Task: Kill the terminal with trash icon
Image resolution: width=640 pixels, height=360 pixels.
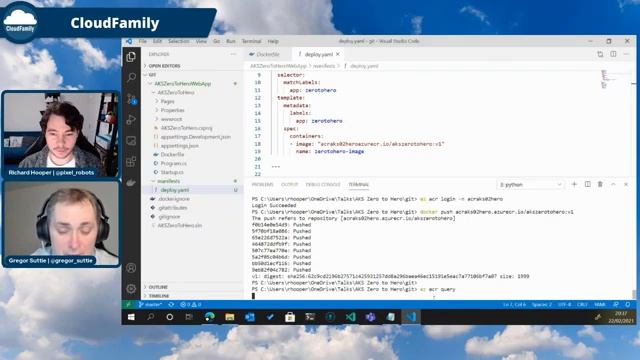Action: pyautogui.click(x=600, y=184)
